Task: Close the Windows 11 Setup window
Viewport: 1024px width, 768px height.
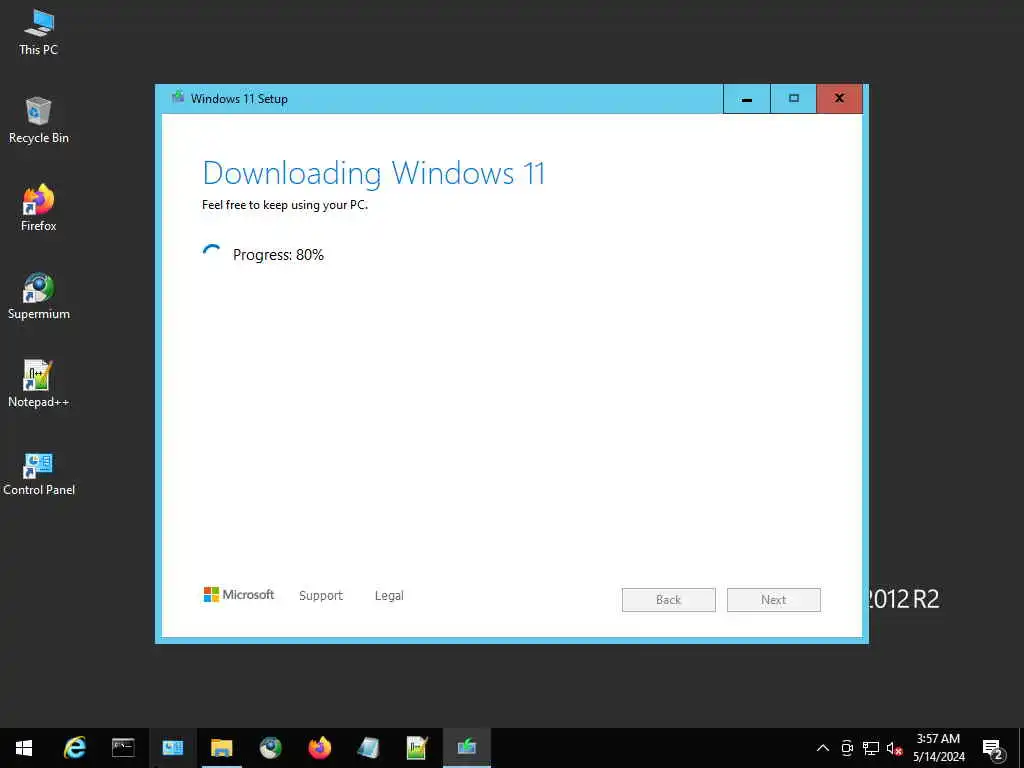Action: point(839,99)
